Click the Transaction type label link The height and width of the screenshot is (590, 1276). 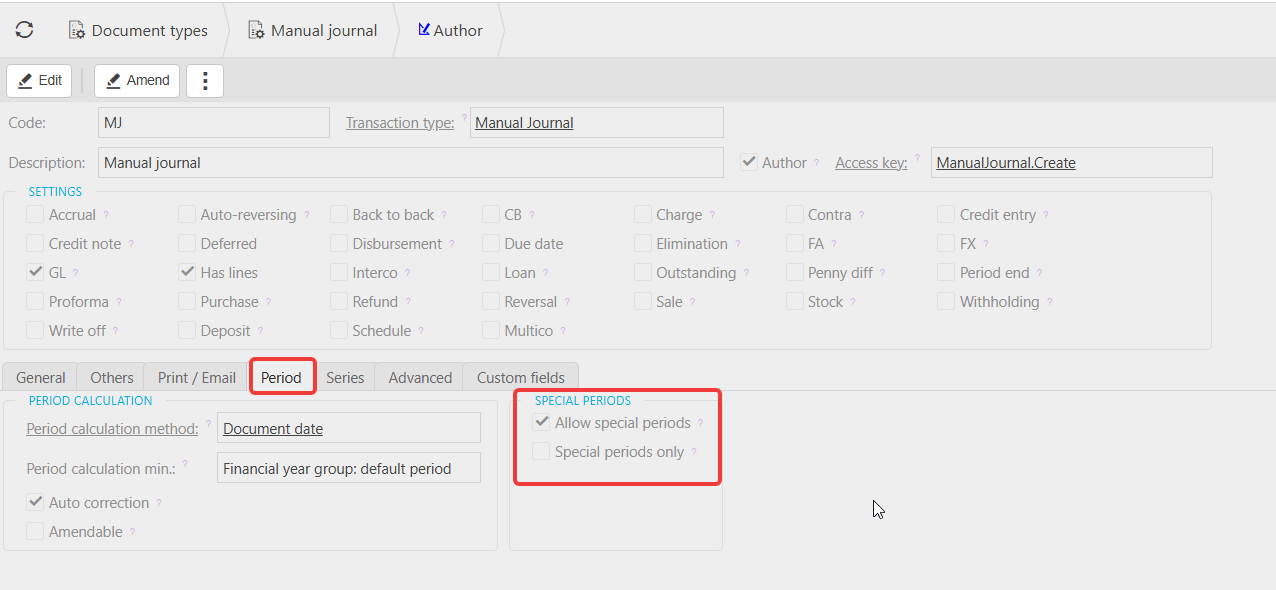[x=400, y=123]
